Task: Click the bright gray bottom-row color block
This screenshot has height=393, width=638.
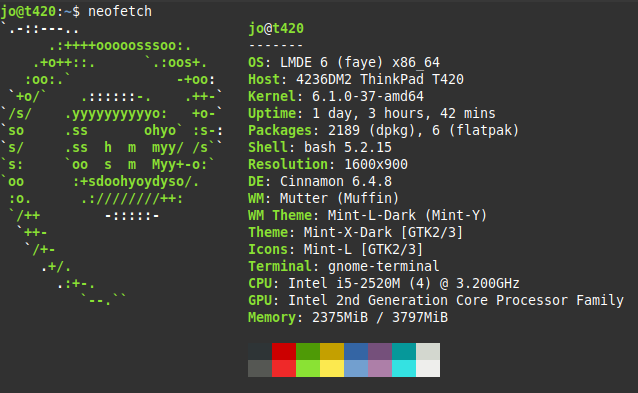Action: tap(260, 369)
